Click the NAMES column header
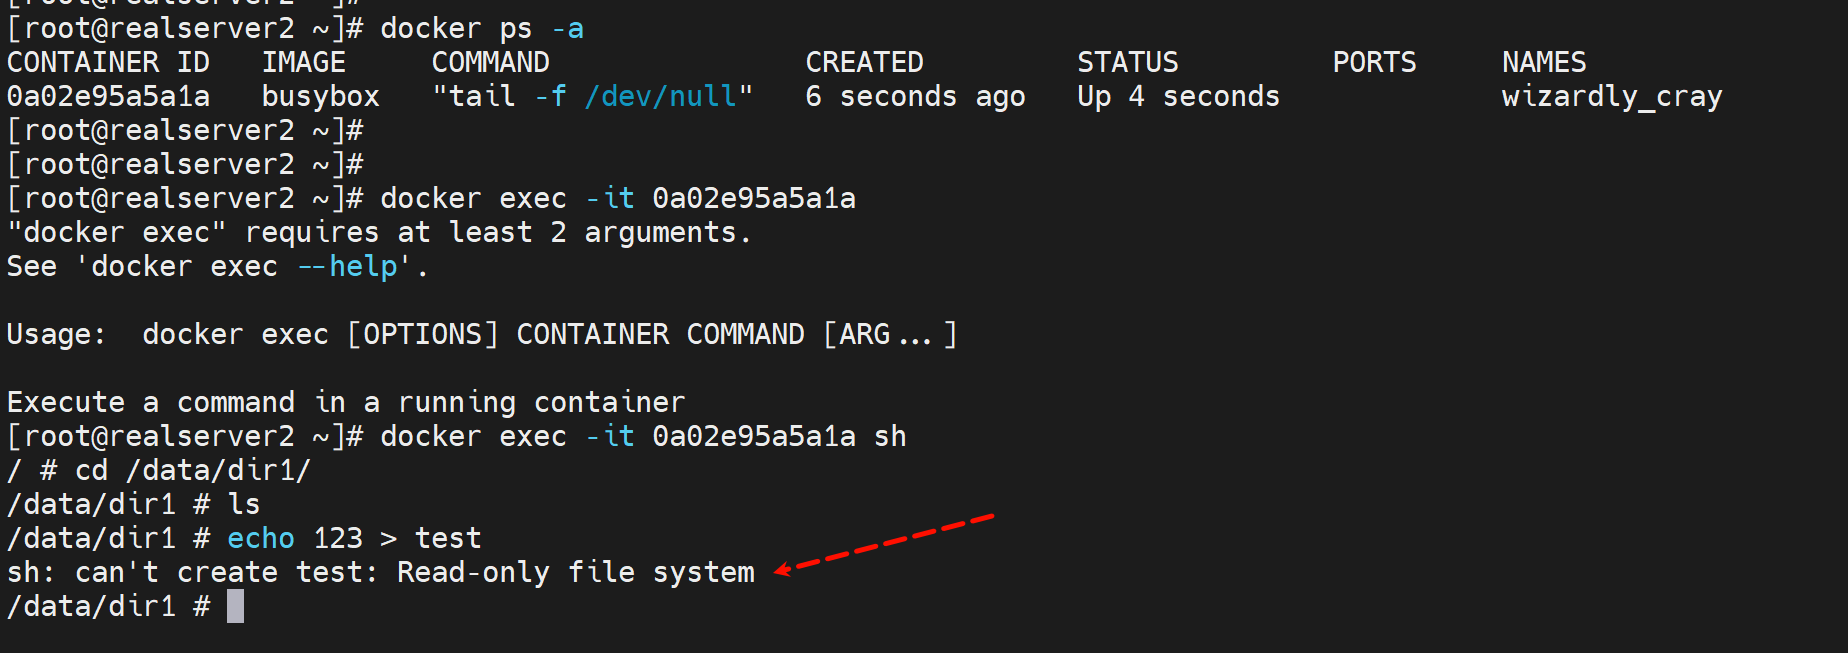 pos(1543,62)
